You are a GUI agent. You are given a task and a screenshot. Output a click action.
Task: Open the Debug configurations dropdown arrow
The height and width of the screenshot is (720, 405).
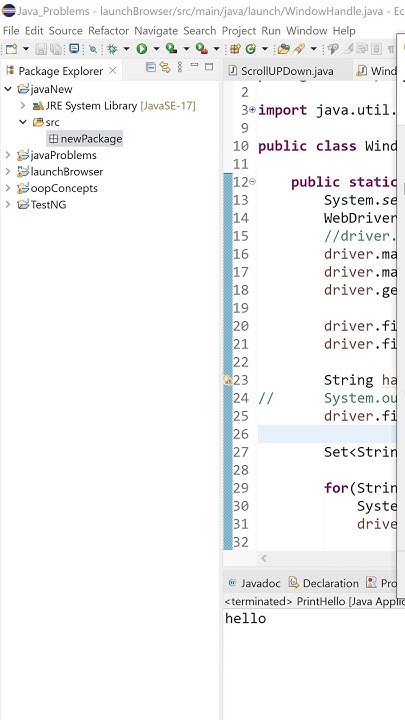[x=126, y=48]
